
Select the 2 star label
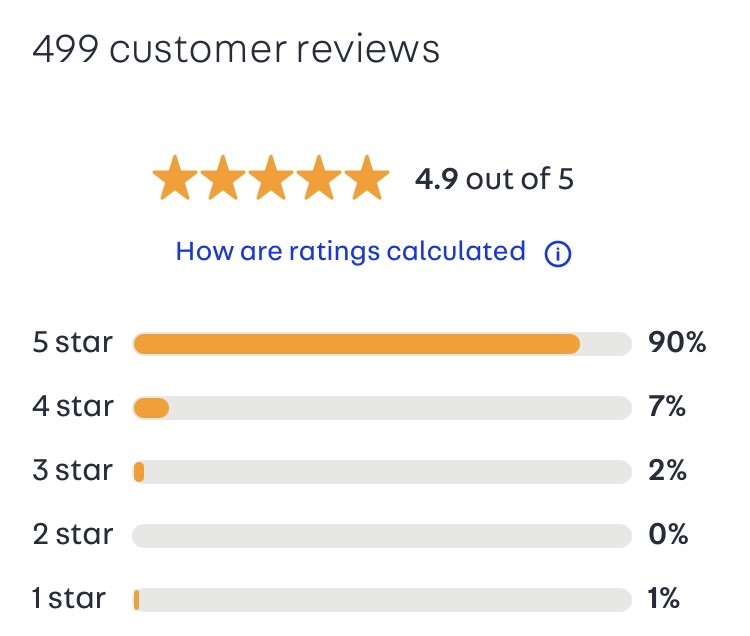[x=73, y=534]
